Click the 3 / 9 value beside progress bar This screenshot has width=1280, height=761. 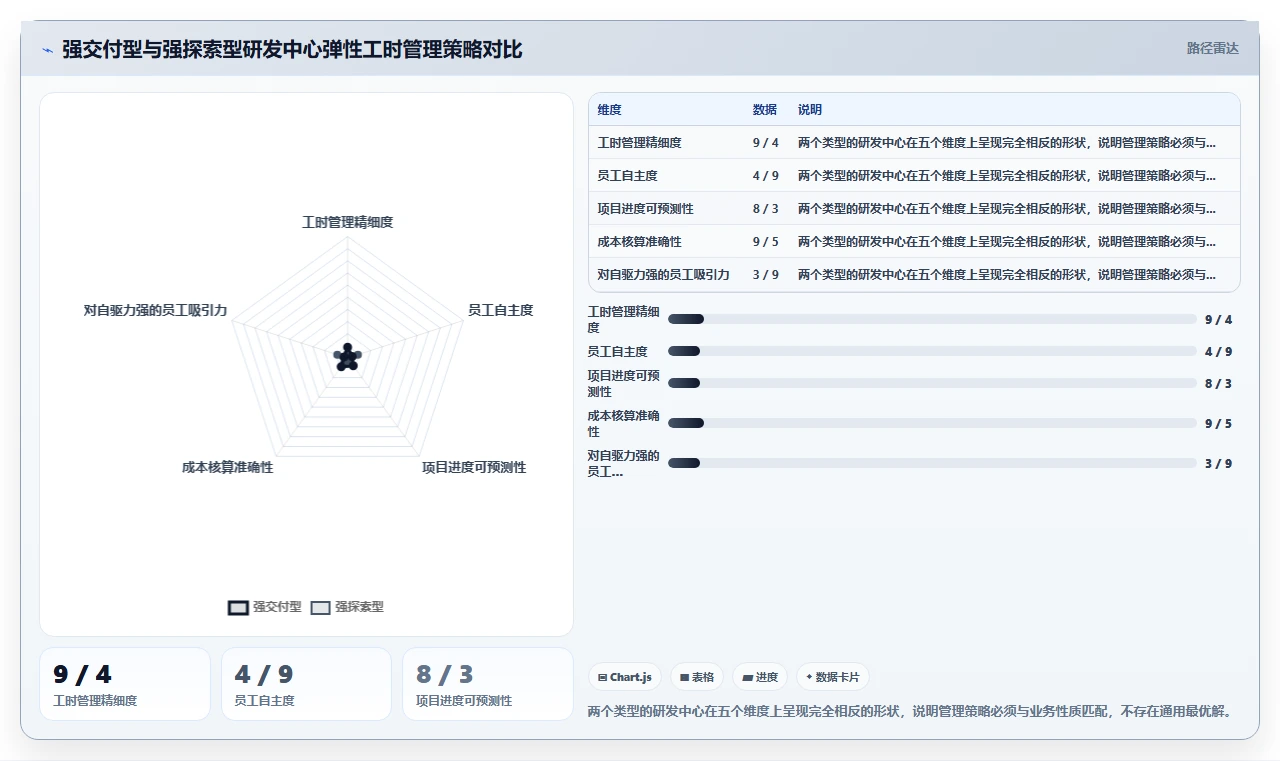tap(1218, 463)
